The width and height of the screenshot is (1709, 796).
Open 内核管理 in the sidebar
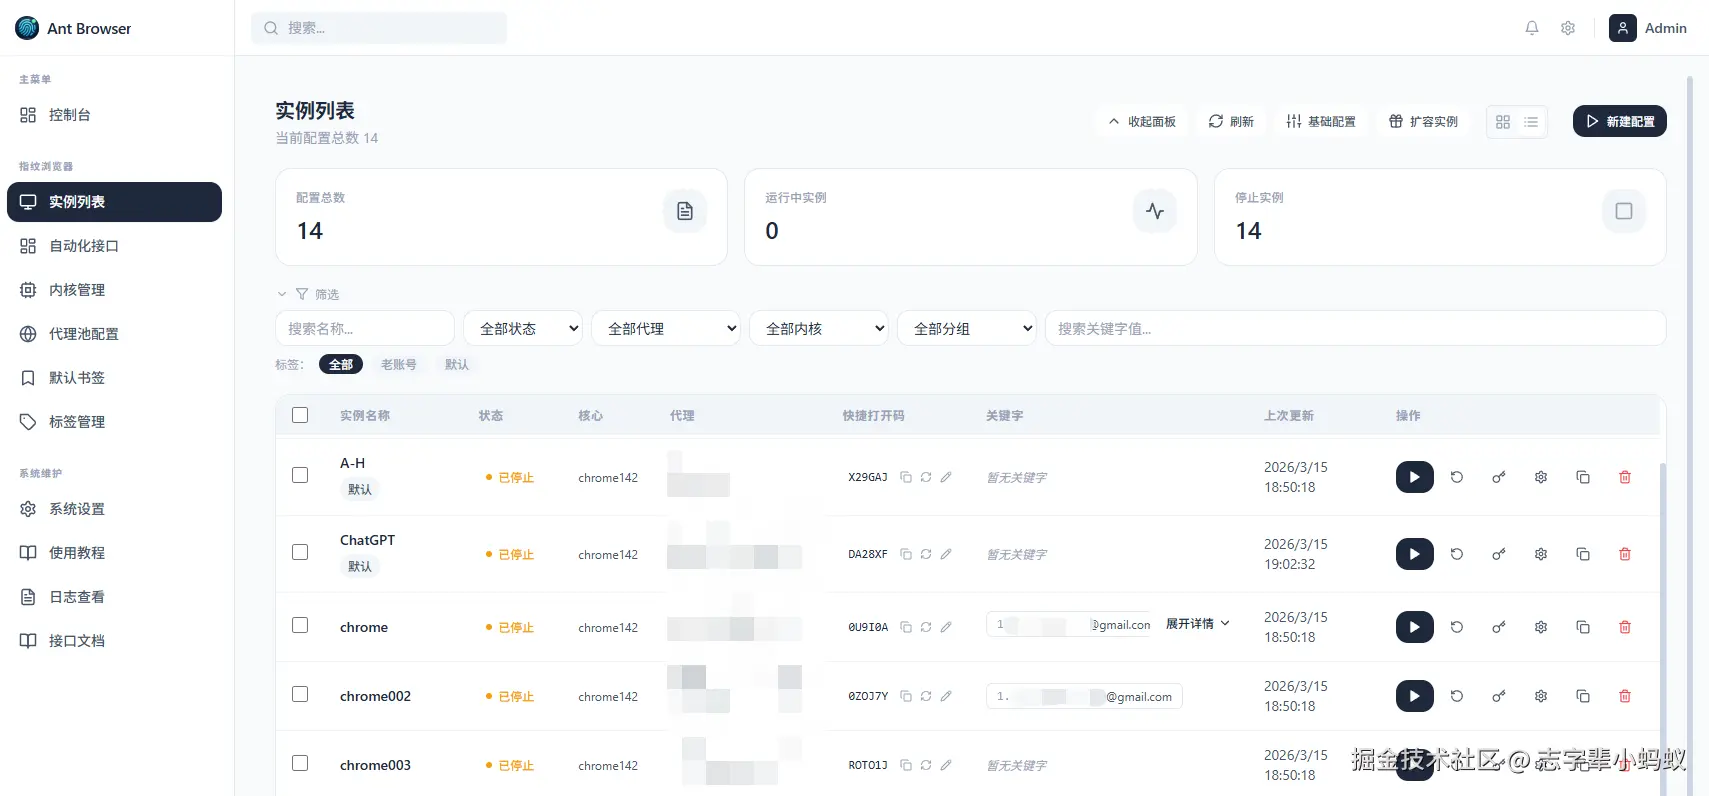114,290
